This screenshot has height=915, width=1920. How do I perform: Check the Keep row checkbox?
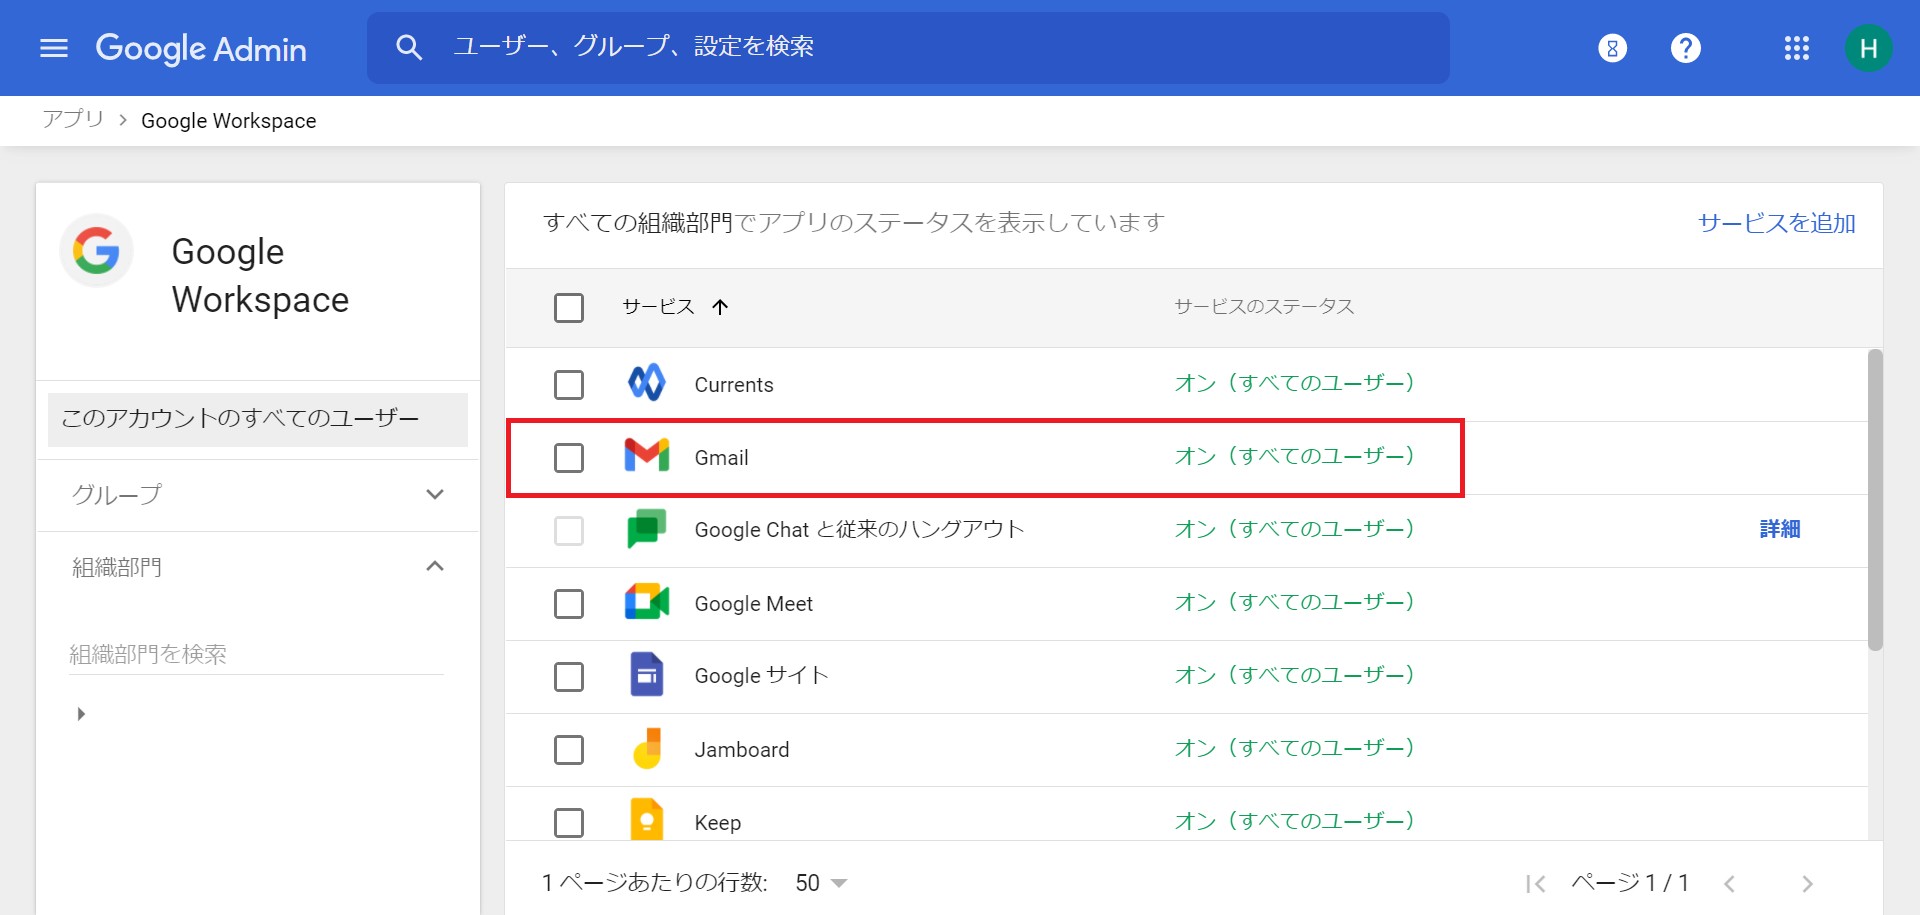click(569, 823)
